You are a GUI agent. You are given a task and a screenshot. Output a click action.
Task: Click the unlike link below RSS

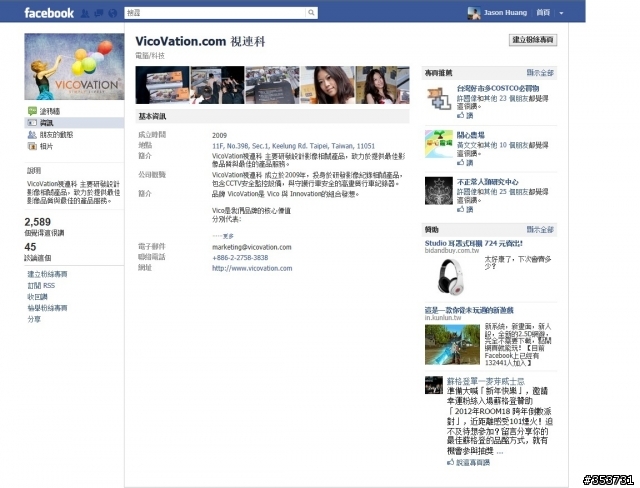[x=38, y=297]
